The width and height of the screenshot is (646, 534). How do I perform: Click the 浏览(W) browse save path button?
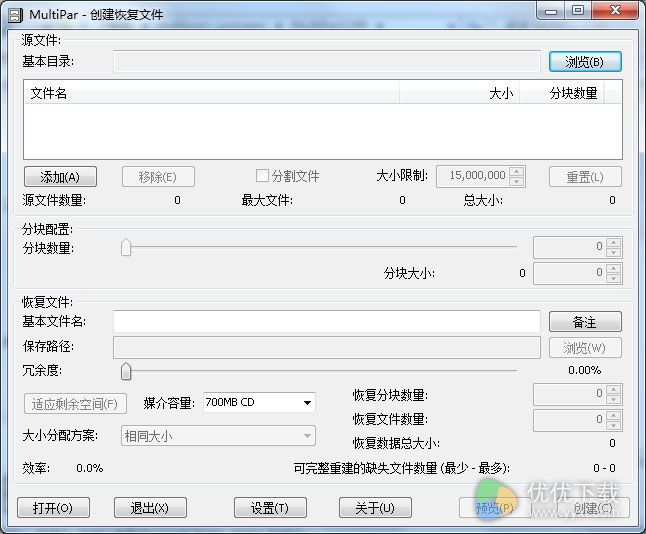[585, 348]
